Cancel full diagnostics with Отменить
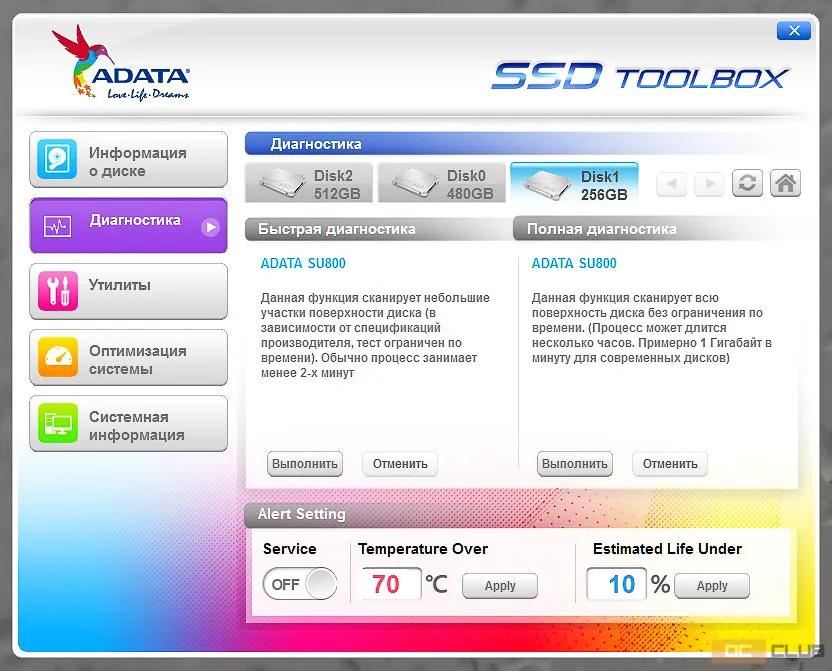 coord(670,464)
